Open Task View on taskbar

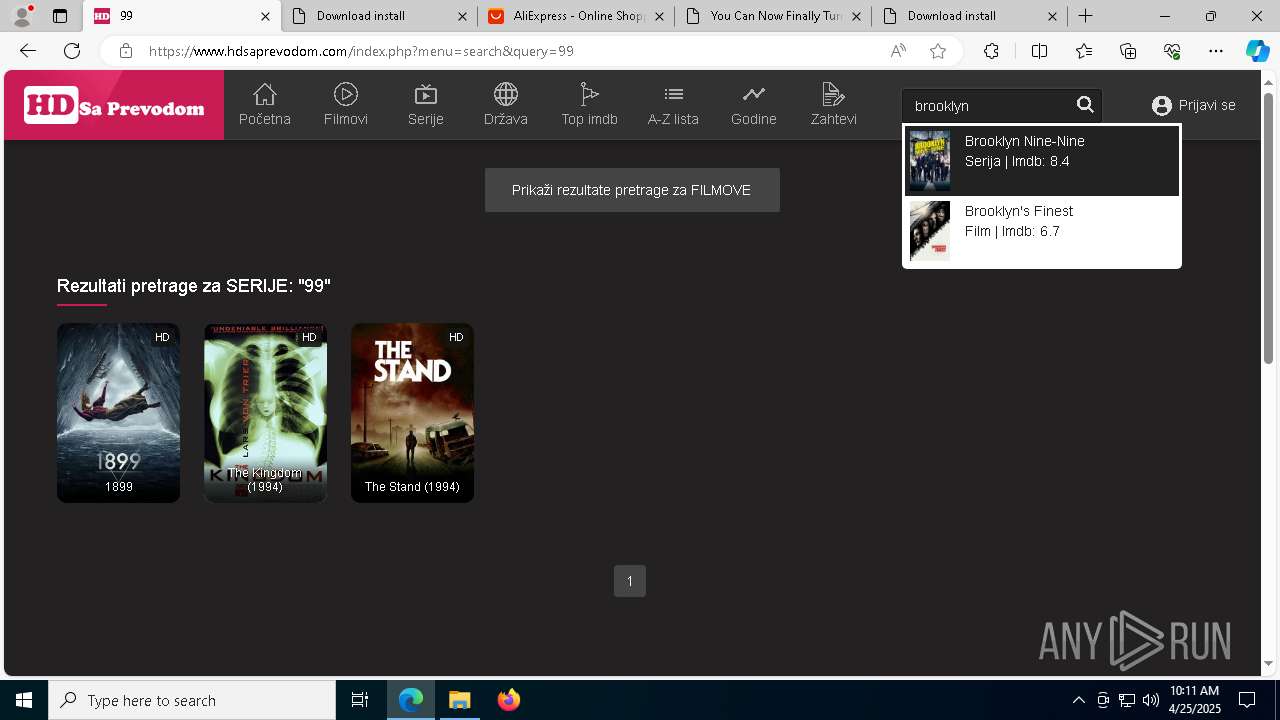tap(360, 700)
